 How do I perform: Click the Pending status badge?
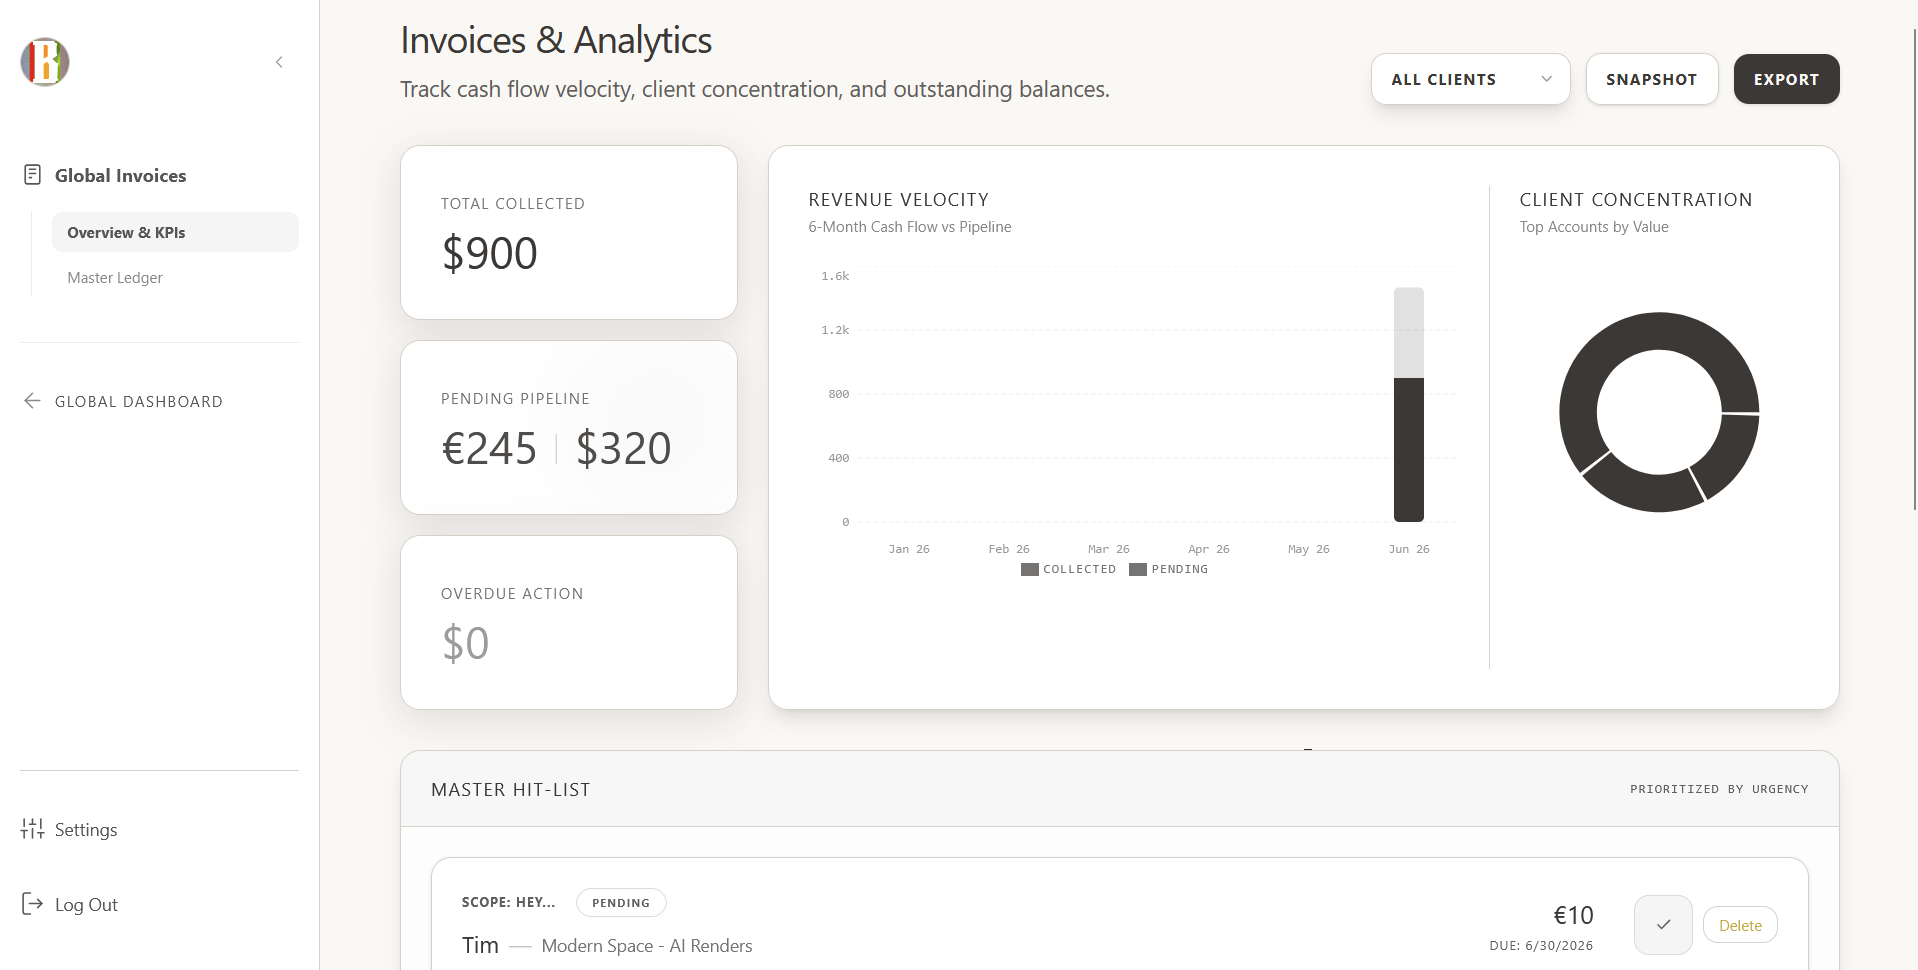[x=621, y=902]
